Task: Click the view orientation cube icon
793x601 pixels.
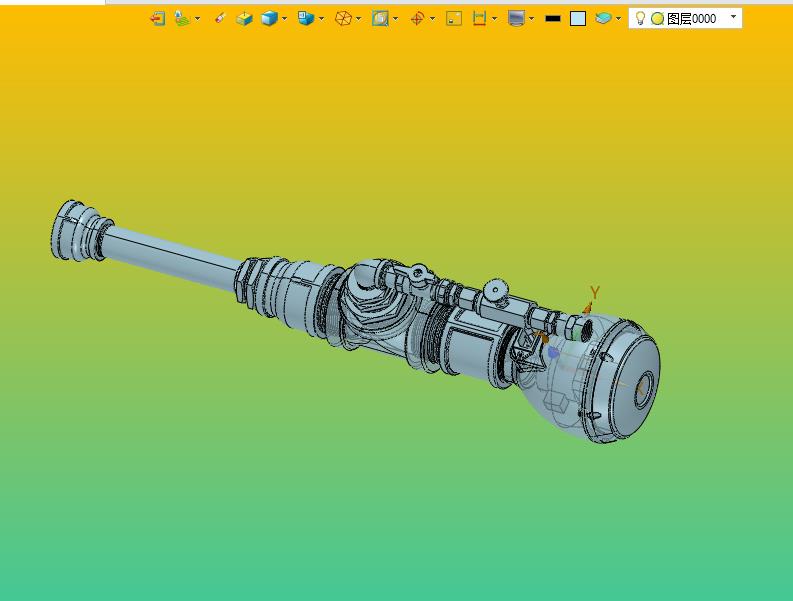Action: 305,18
